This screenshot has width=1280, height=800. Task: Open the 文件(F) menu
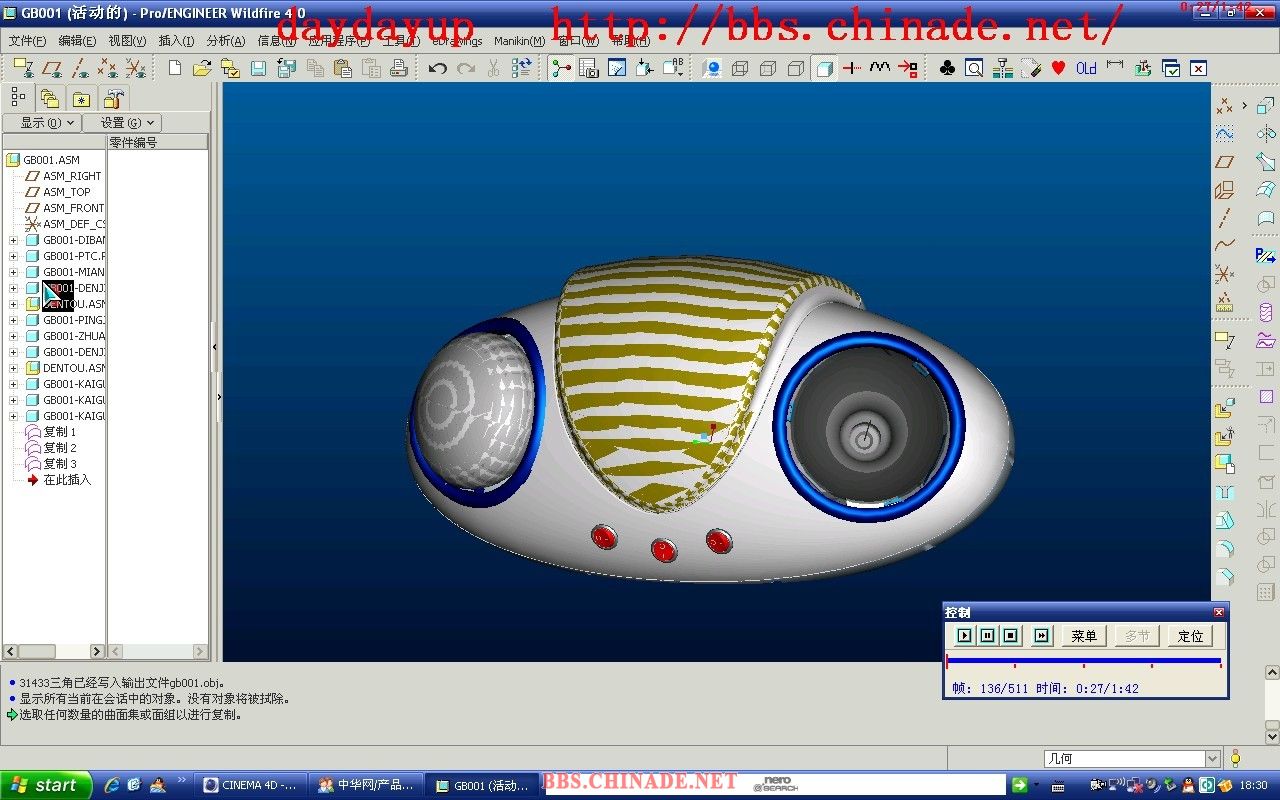27,41
